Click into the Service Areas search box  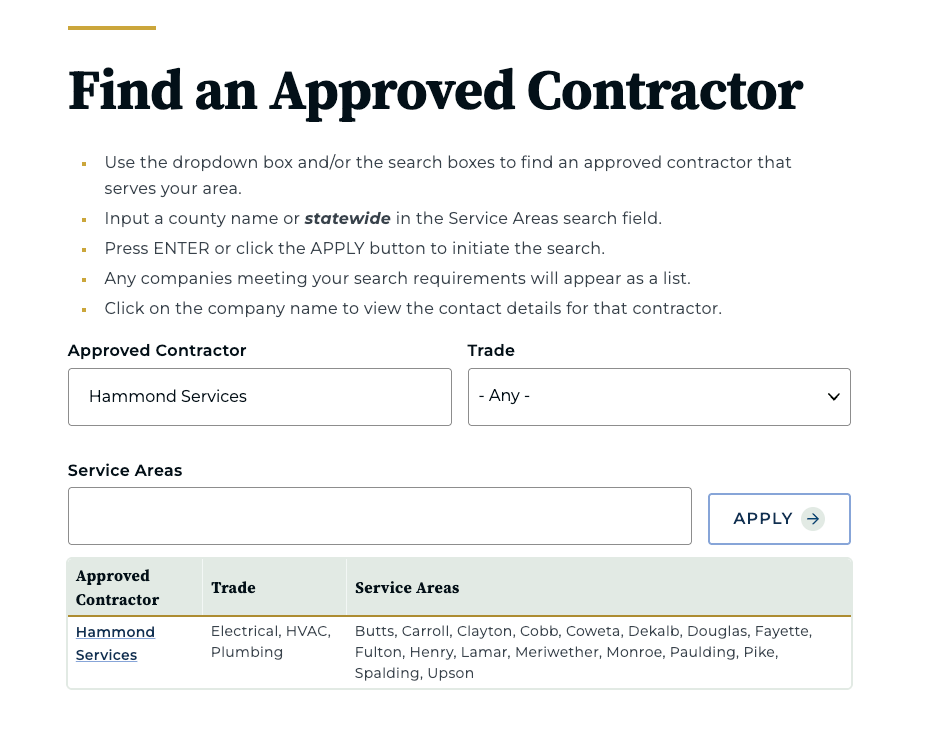pyautogui.click(x=379, y=516)
